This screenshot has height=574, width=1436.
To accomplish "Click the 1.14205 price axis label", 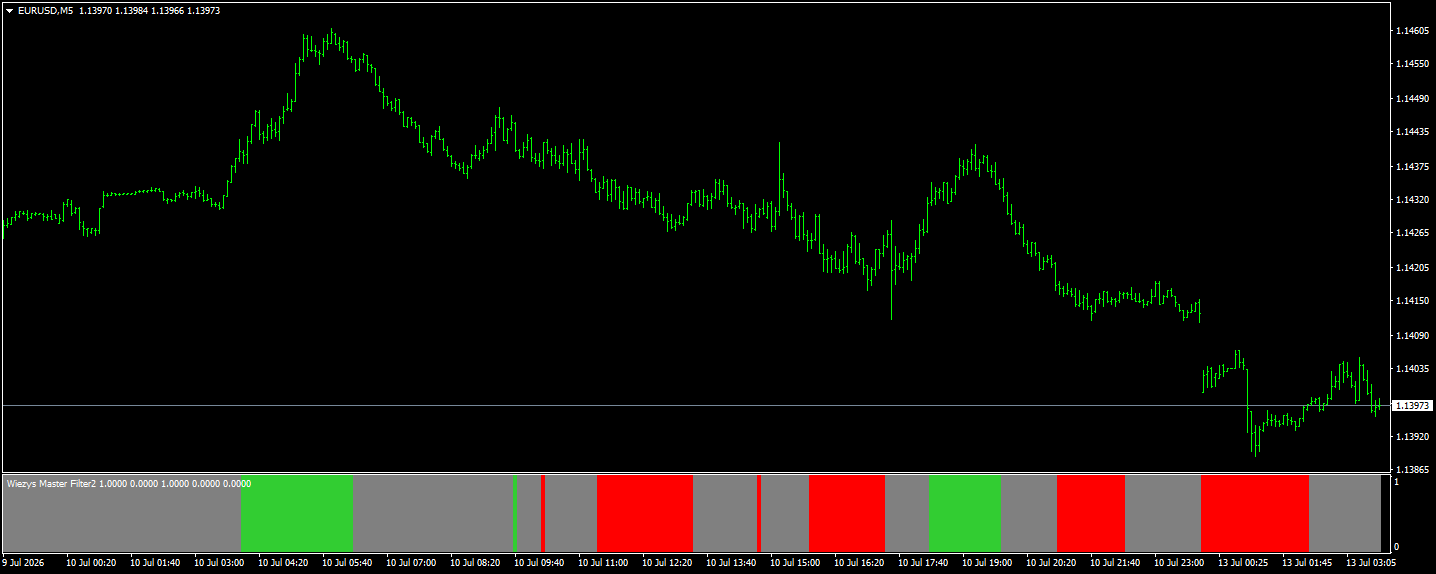I will coord(1411,267).
